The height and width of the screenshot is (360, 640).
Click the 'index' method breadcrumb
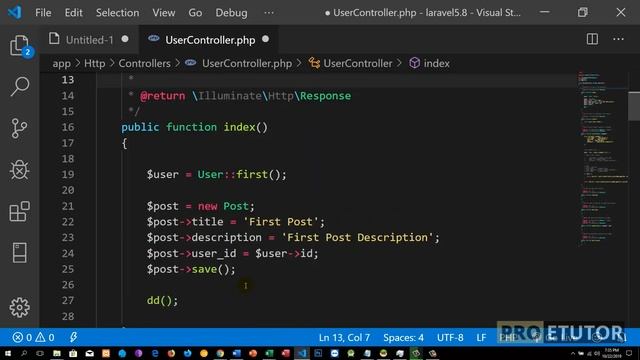436,64
